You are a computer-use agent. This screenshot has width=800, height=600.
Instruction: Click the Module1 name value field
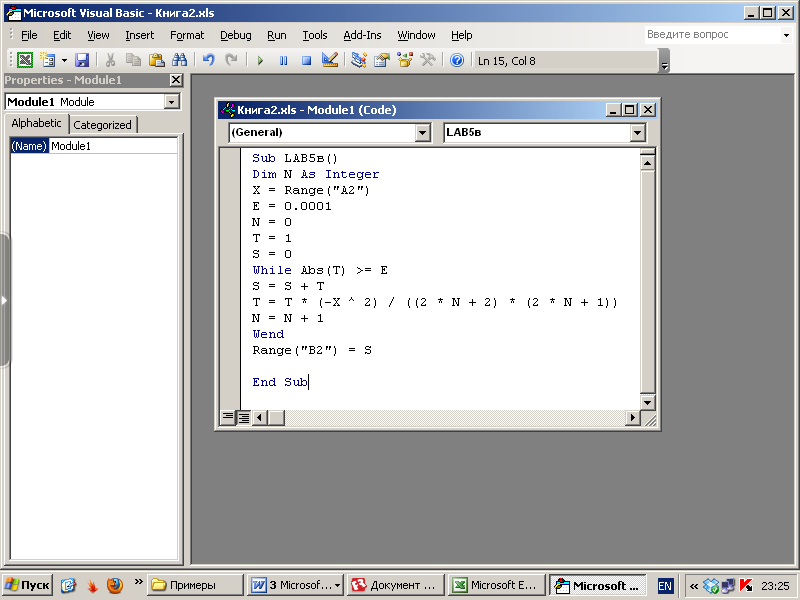coord(113,146)
